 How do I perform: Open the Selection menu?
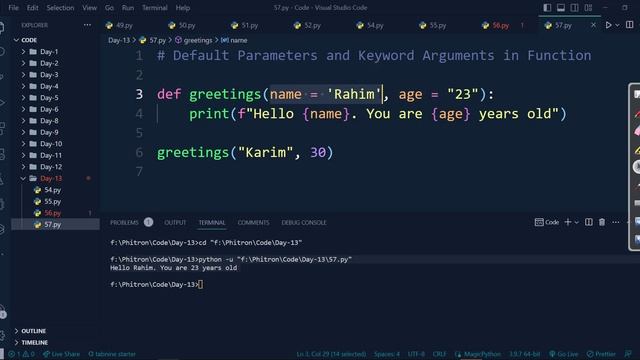[60, 8]
